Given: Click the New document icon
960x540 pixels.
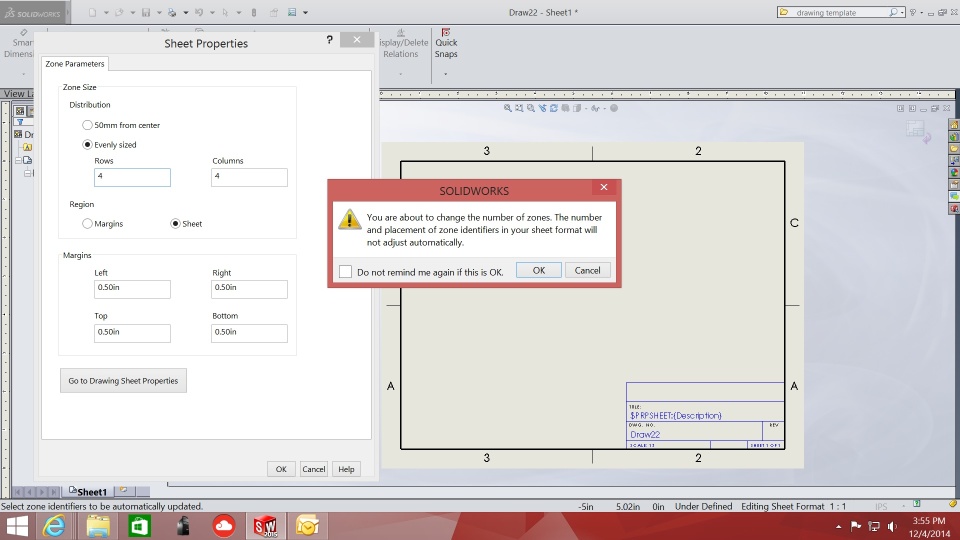Looking at the screenshot, I should [92, 12].
